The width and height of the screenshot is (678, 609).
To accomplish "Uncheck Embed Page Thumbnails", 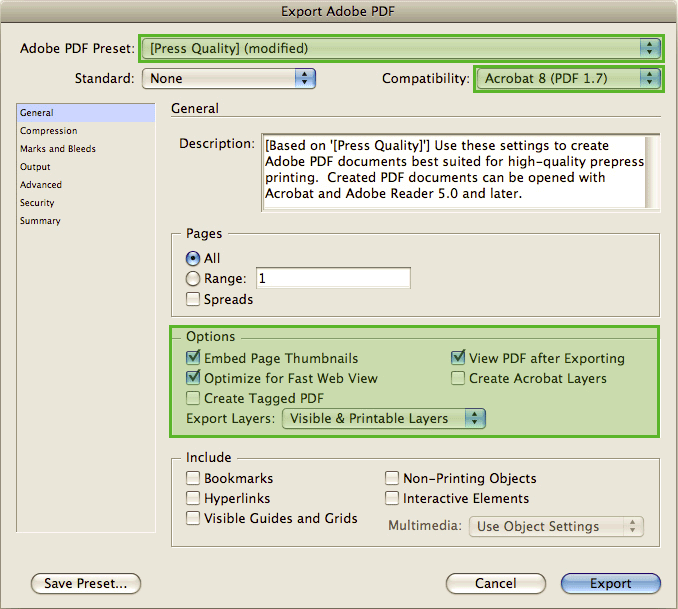I will [193, 358].
